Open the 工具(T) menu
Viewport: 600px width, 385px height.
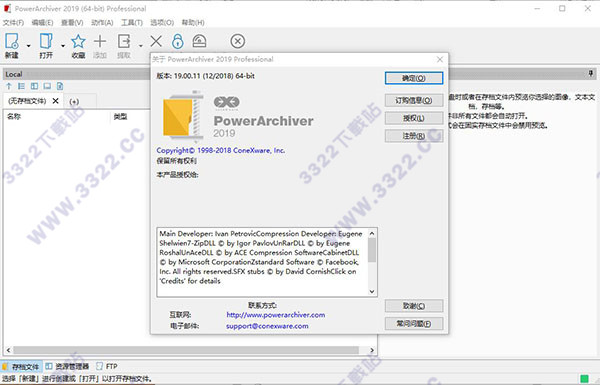[132, 23]
